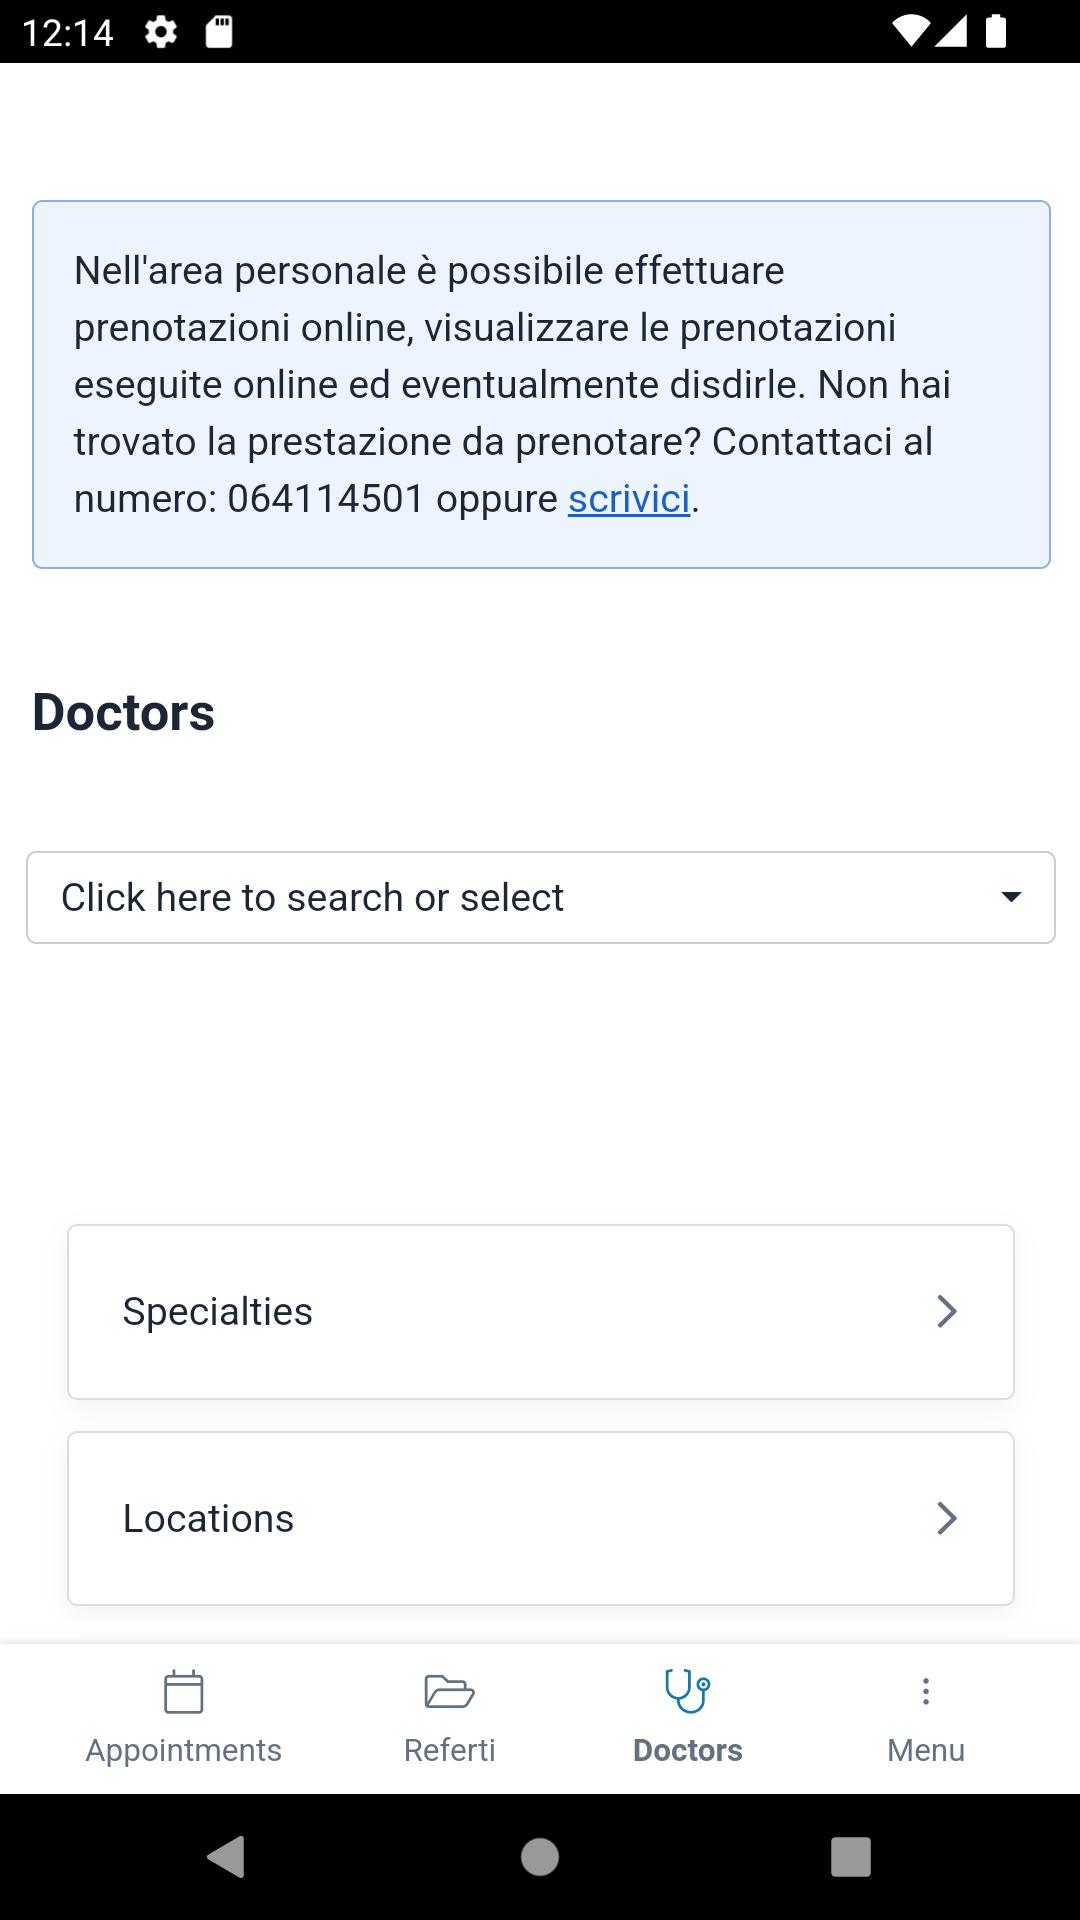Tap the Referti folder icon

point(449,1692)
